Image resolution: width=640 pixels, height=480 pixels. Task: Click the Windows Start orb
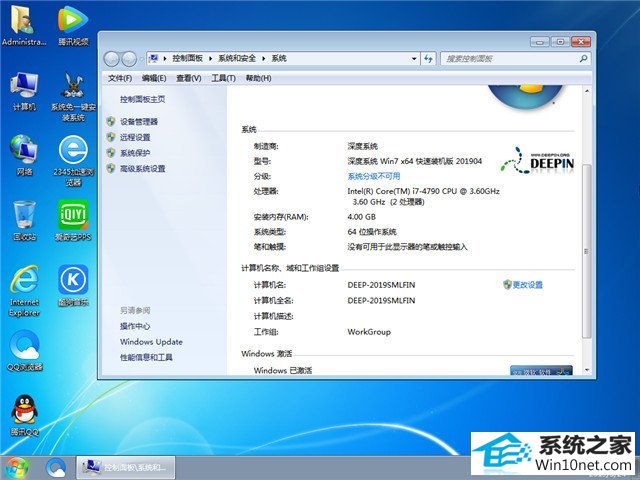click(17, 466)
